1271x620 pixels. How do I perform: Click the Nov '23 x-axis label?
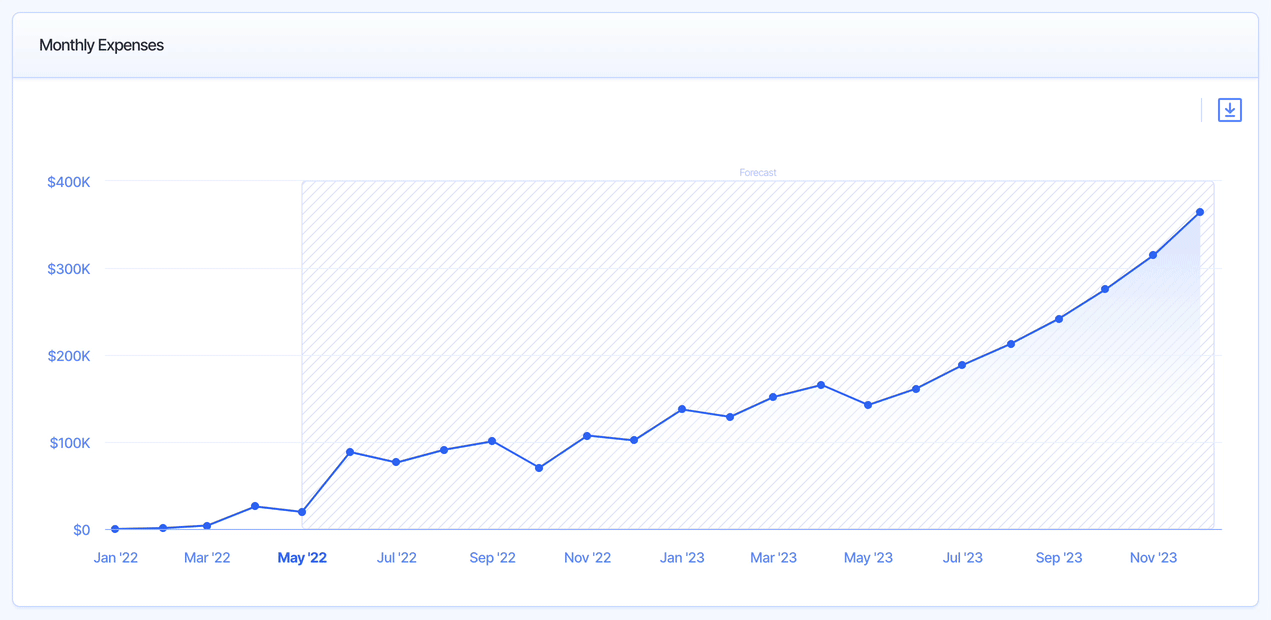point(1153,558)
